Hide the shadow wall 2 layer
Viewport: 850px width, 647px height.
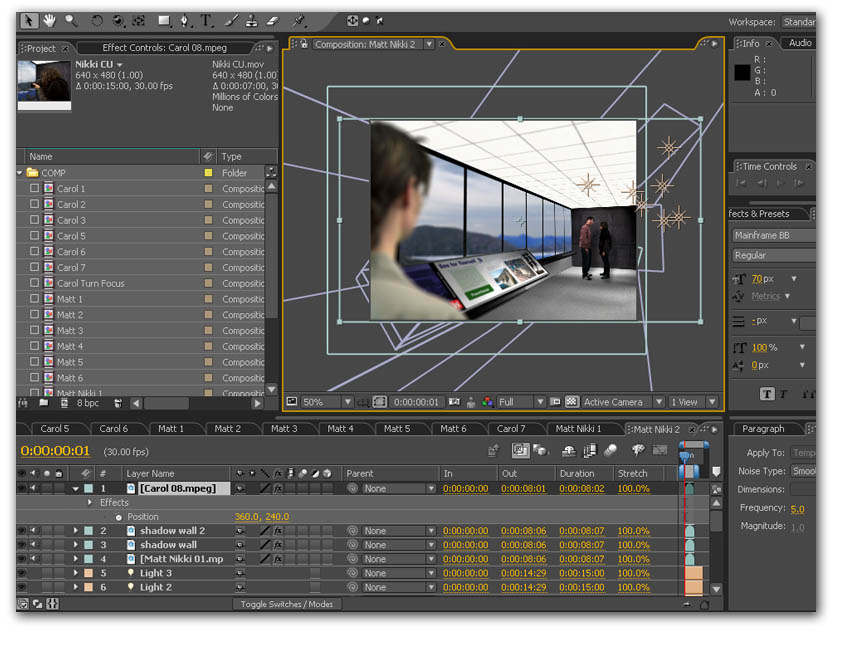pyautogui.click(x=23, y=531)
